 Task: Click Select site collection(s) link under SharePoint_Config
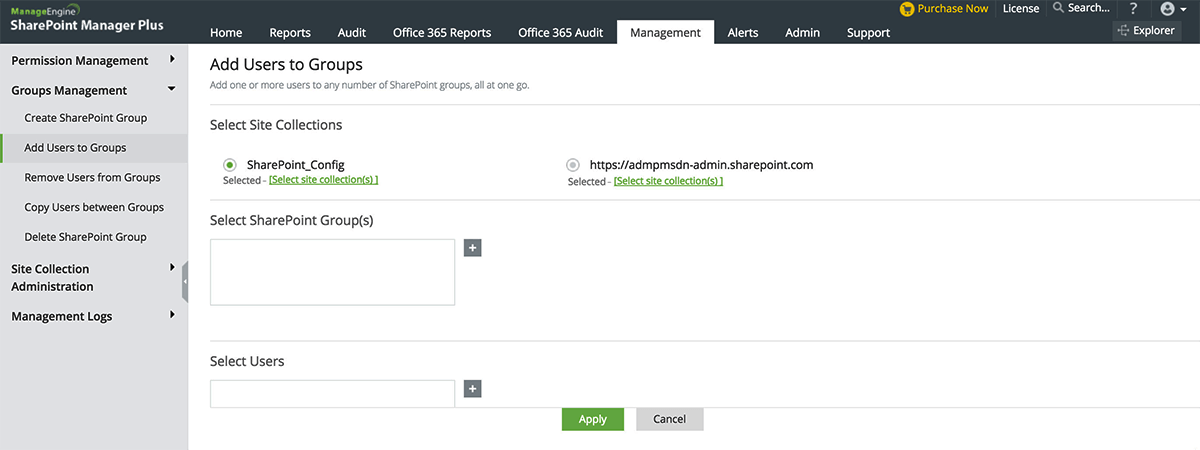pyautogui.click(x=323, y=180)
